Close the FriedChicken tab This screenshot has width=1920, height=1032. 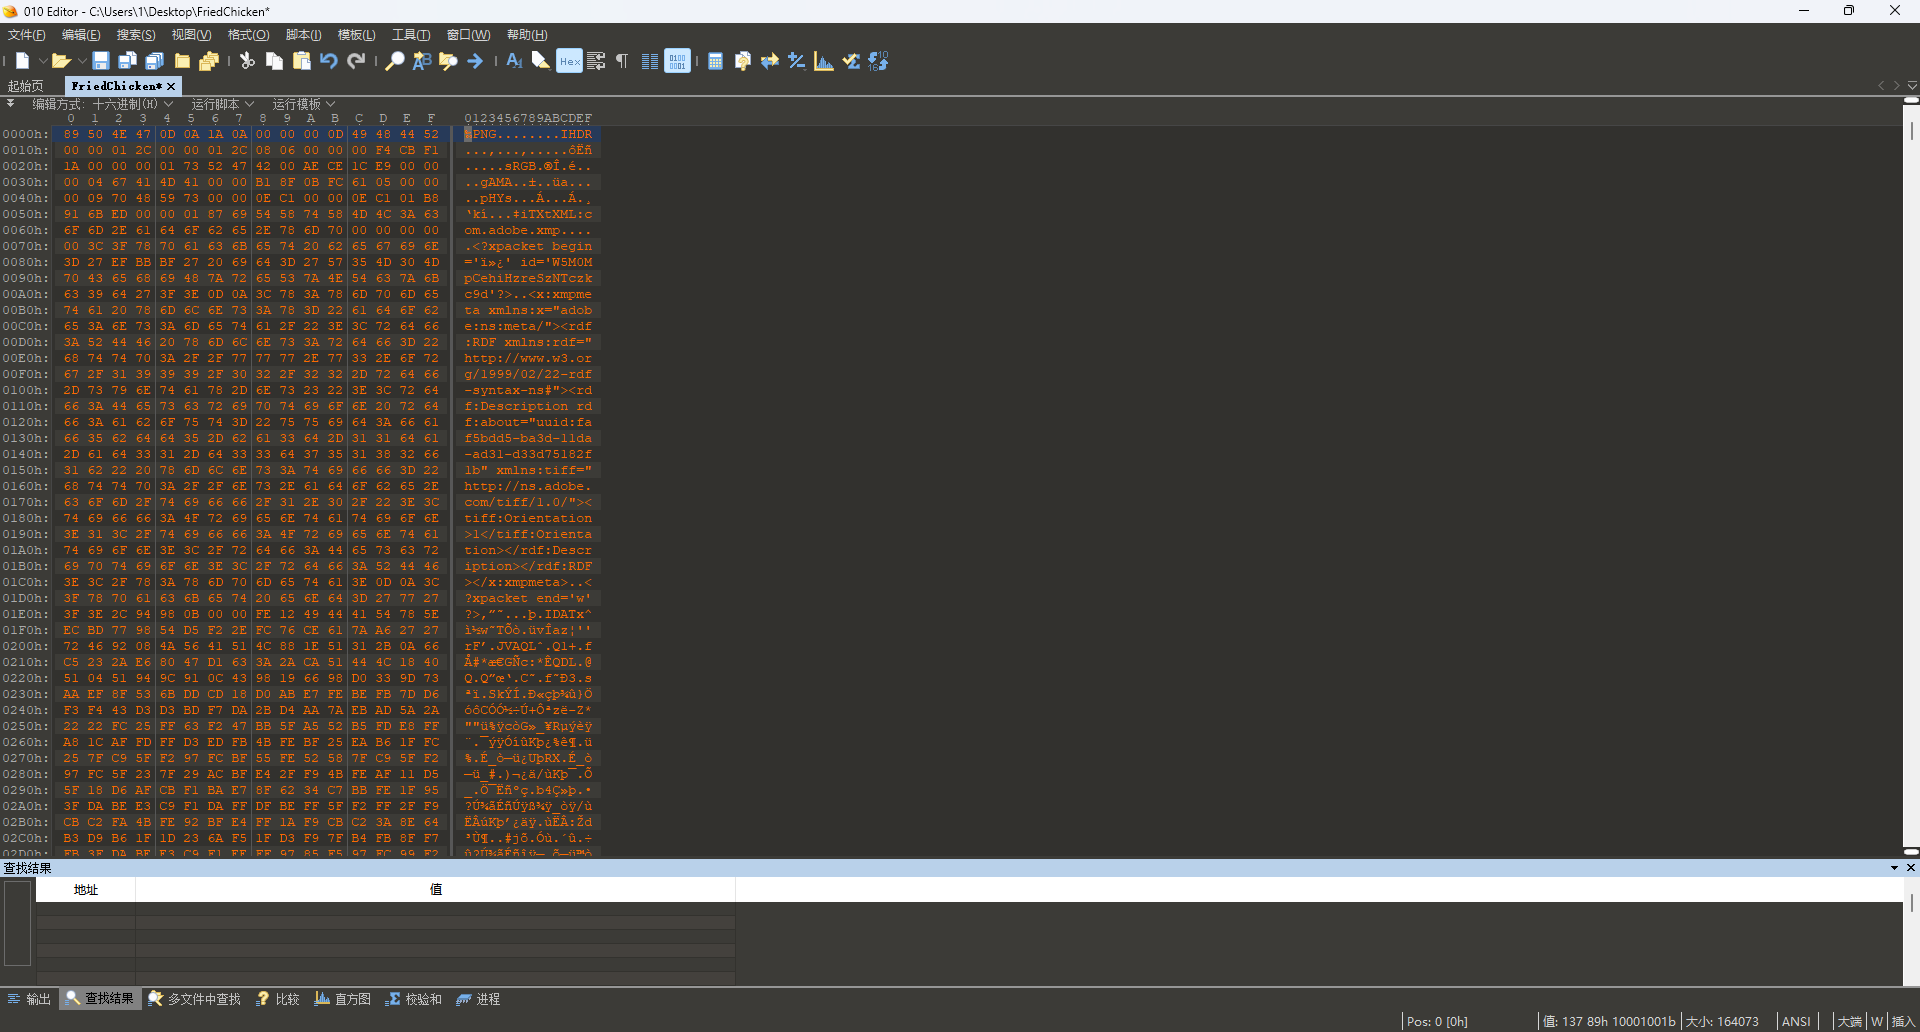tap(171, 87)
